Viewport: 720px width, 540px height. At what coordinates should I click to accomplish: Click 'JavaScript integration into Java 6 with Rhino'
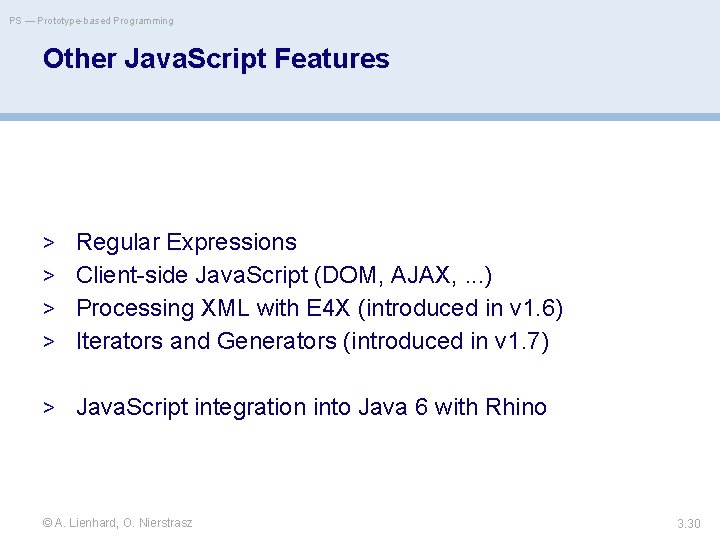311,408
